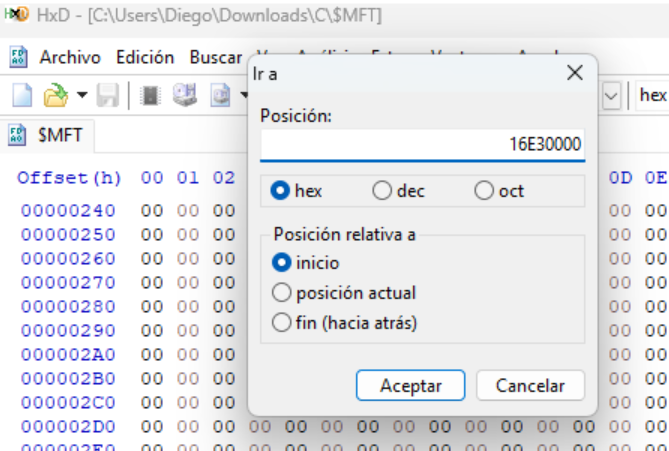Image resolution: width=669 pixels, height=451 pixels.
Task: Click the Aceptar button
Action: point(410,385)
